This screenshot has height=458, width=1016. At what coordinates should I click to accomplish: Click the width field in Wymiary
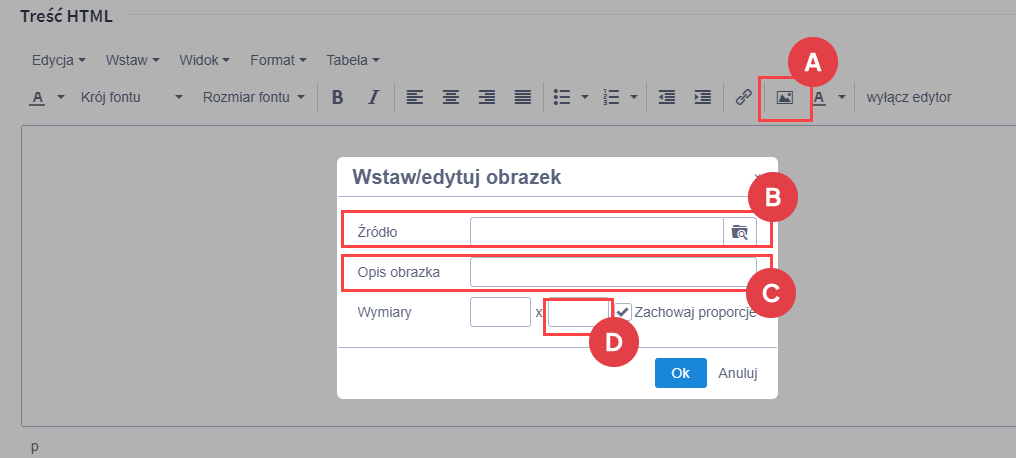pyautogui.click(x=501, y=312)
